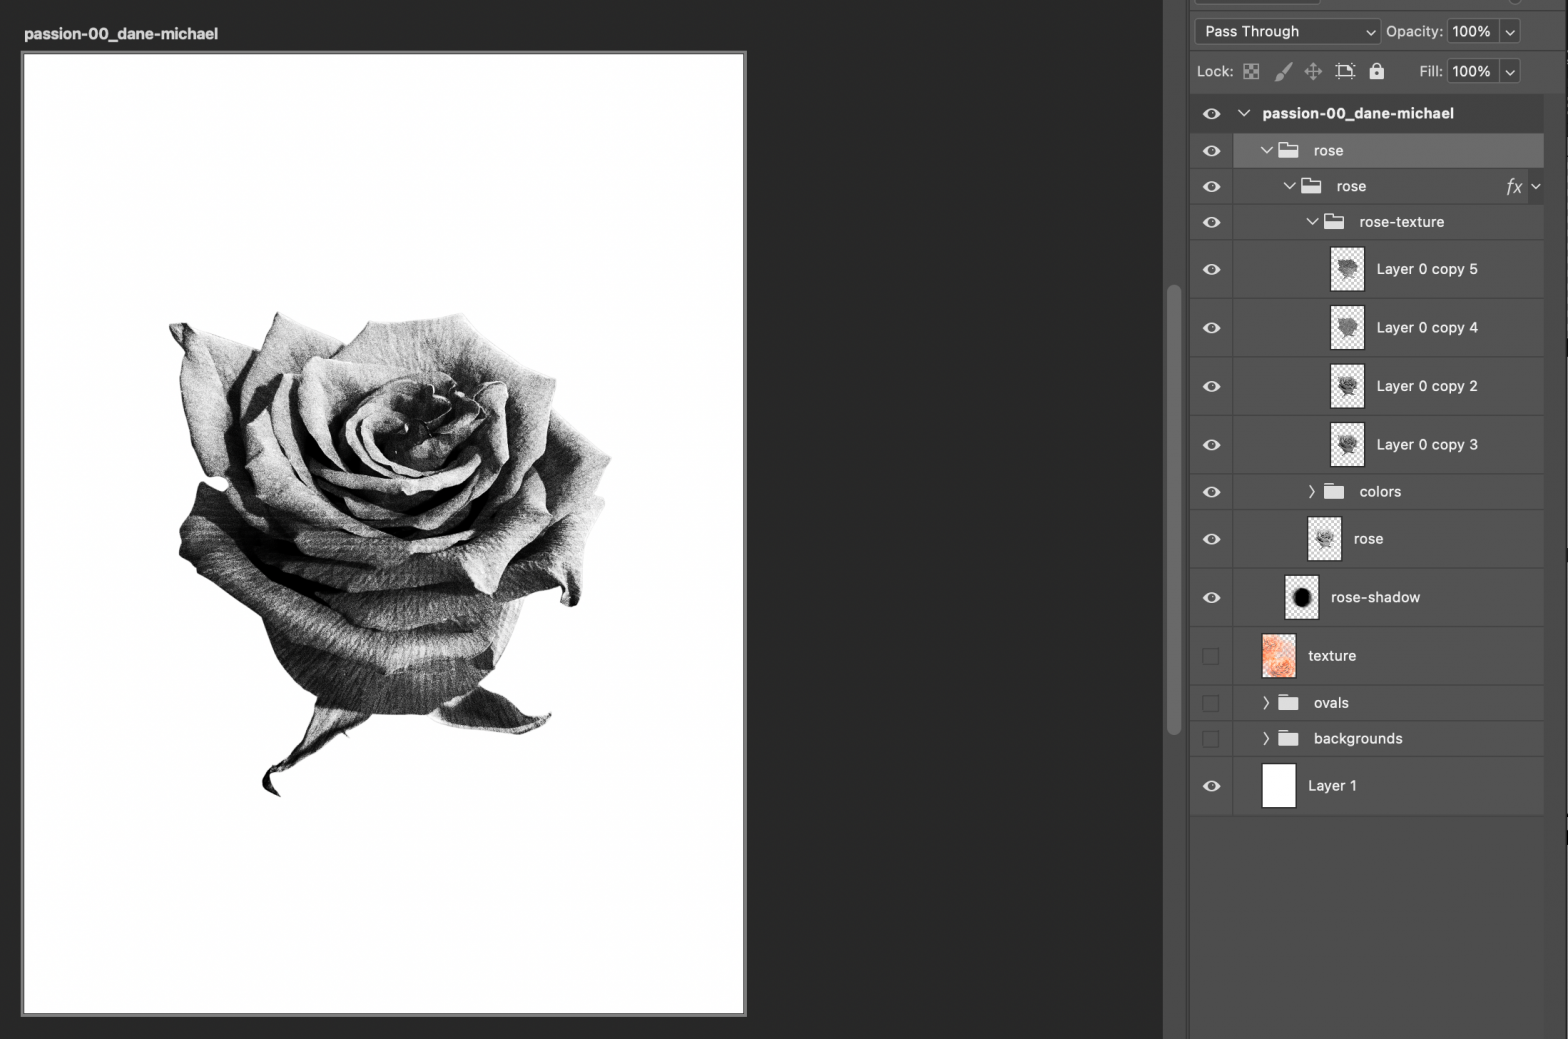
Task: Select the rose-texture folder icon
Action: 1334,222
